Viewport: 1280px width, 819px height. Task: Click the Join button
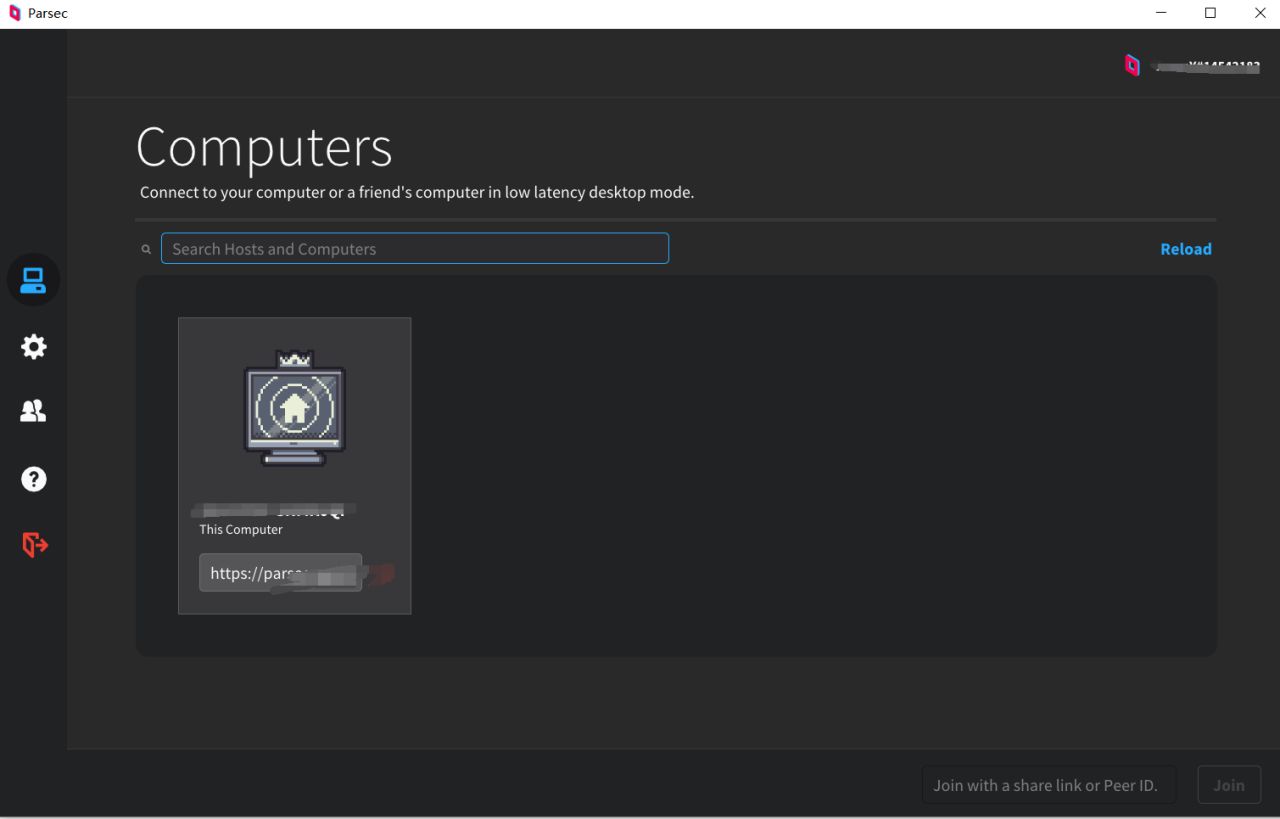1229,785
